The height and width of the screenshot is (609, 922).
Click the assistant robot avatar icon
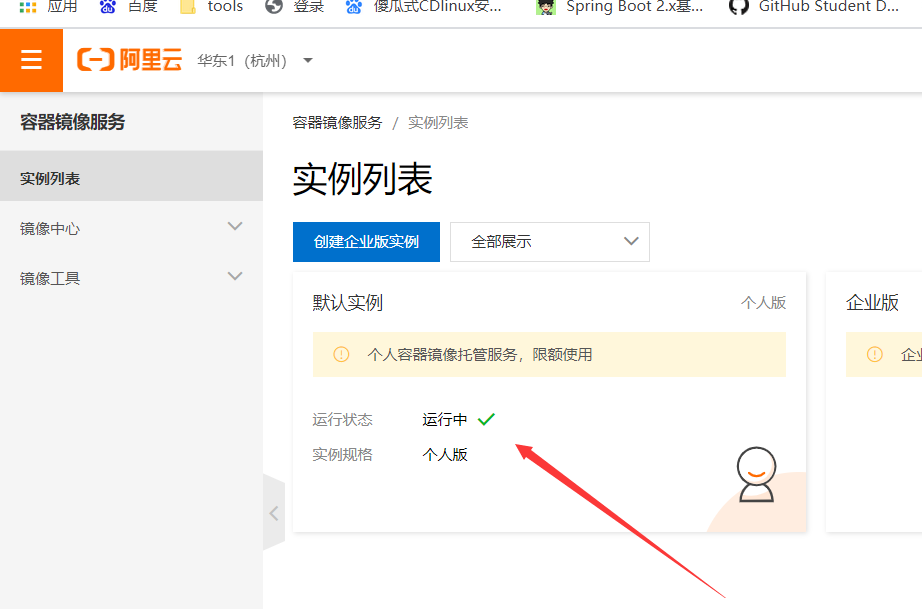756,474
